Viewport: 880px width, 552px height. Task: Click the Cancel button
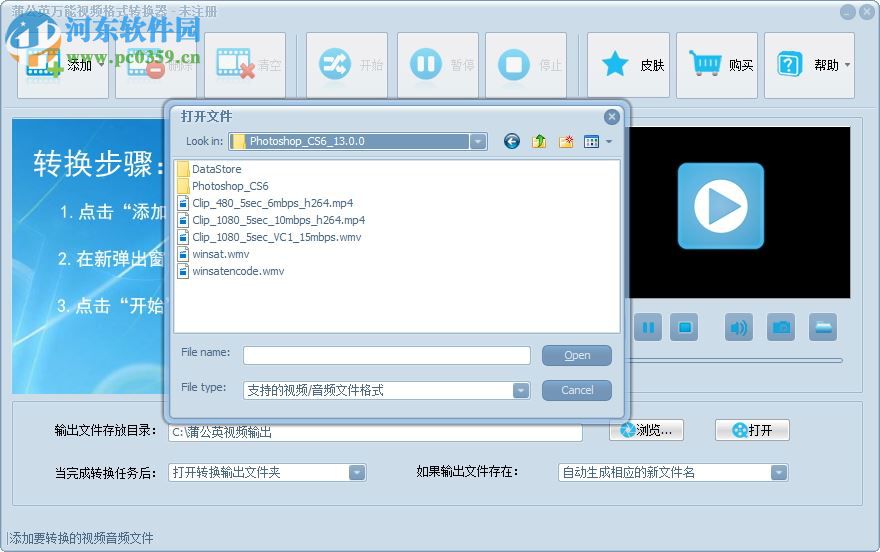coord(576,390)
